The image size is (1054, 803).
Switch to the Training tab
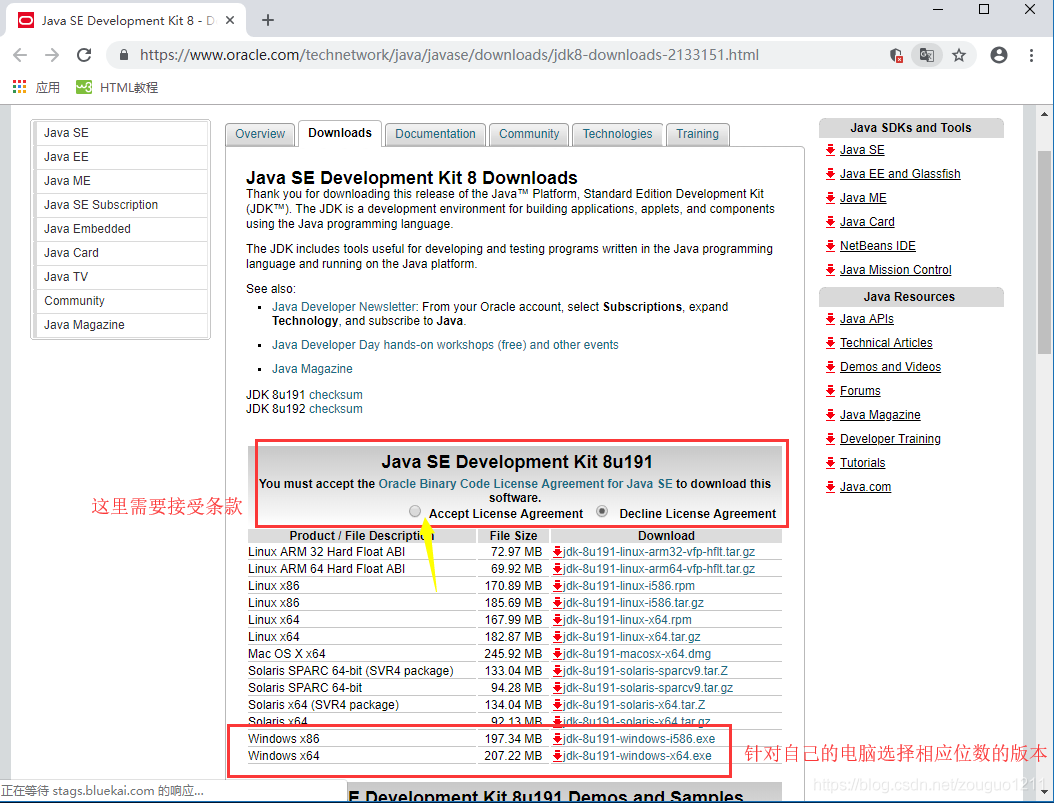click(x=697, y=134)
